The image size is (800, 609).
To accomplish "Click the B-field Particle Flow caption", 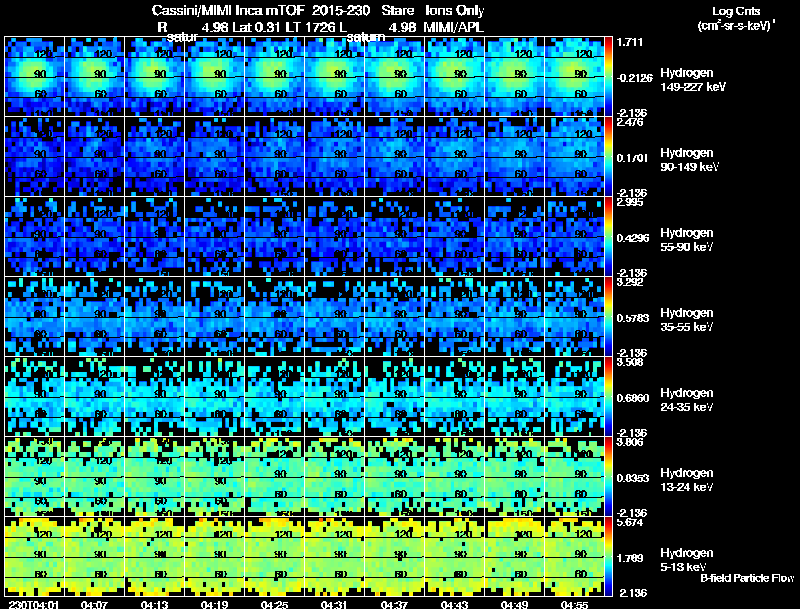I will tap(747, 578).
